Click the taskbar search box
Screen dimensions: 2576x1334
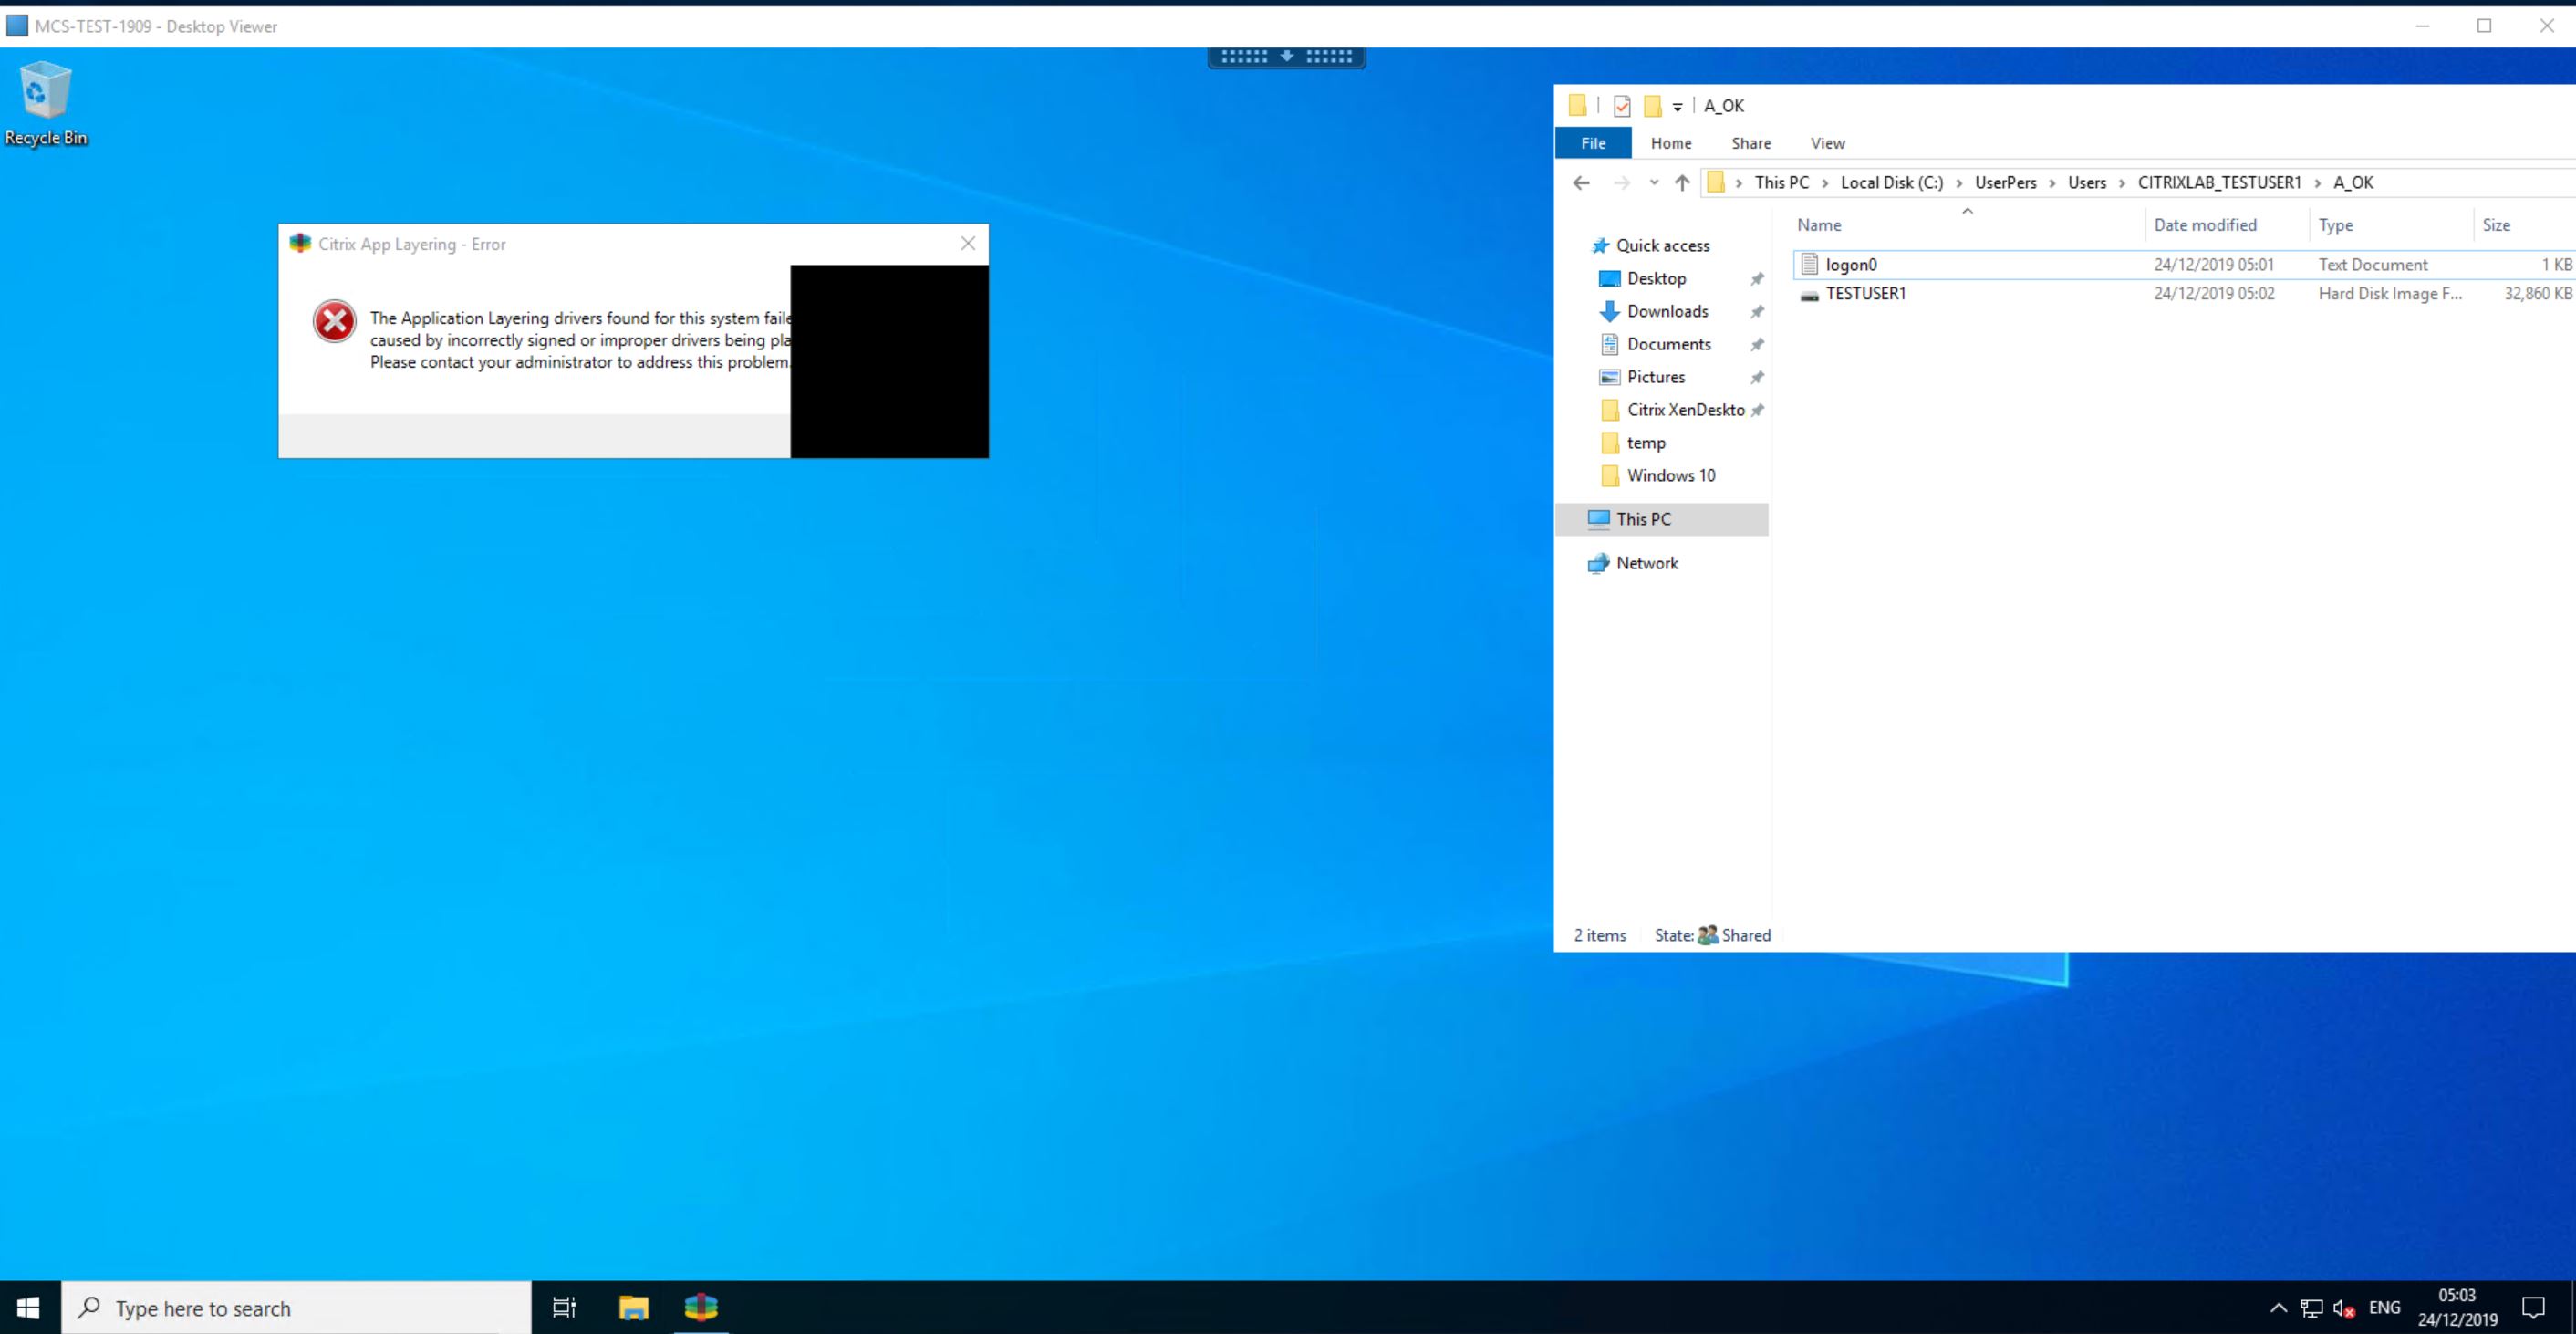point(296,1308)
